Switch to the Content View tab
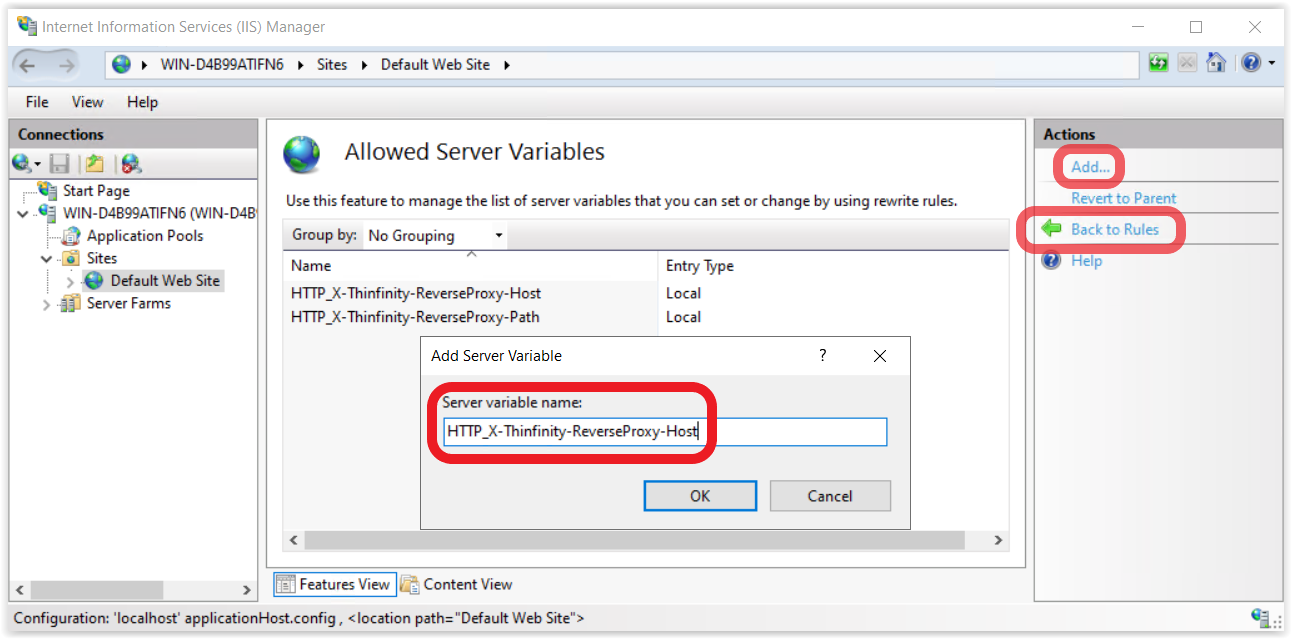1292x639 pixels. tap(457, 584)
